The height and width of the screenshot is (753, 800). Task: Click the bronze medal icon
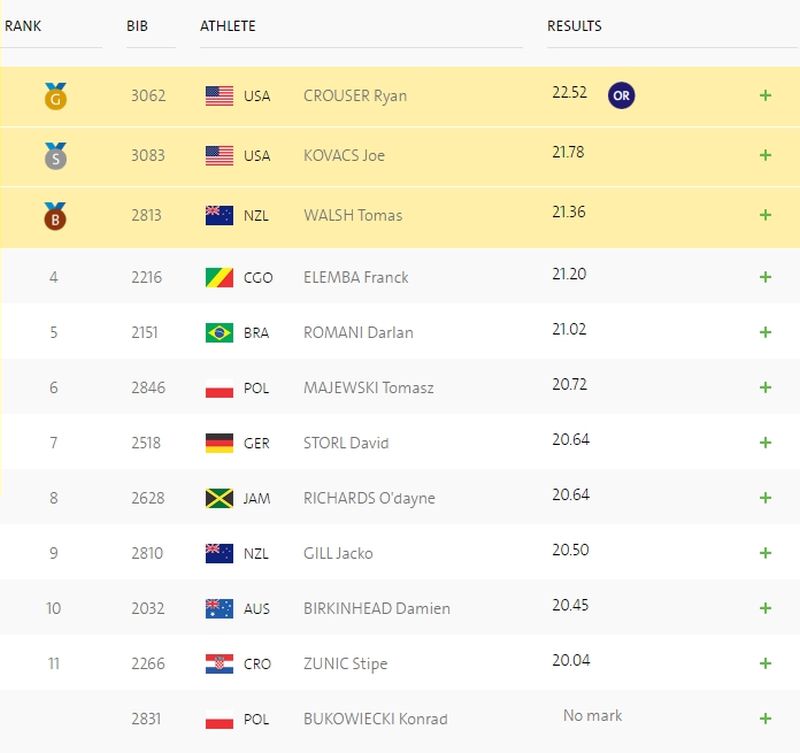[x=55, y=216]
